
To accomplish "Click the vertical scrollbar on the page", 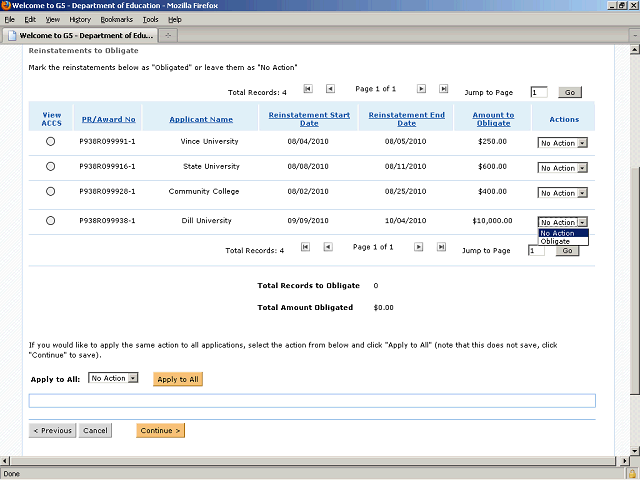I will 633,250.
